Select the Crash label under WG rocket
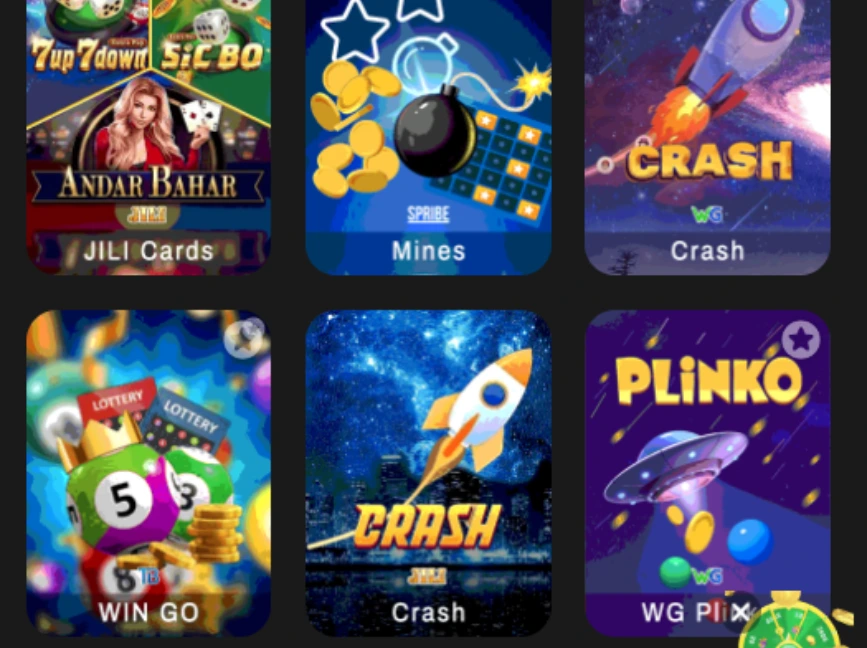867x648 pixels. [x=708, y=252]
